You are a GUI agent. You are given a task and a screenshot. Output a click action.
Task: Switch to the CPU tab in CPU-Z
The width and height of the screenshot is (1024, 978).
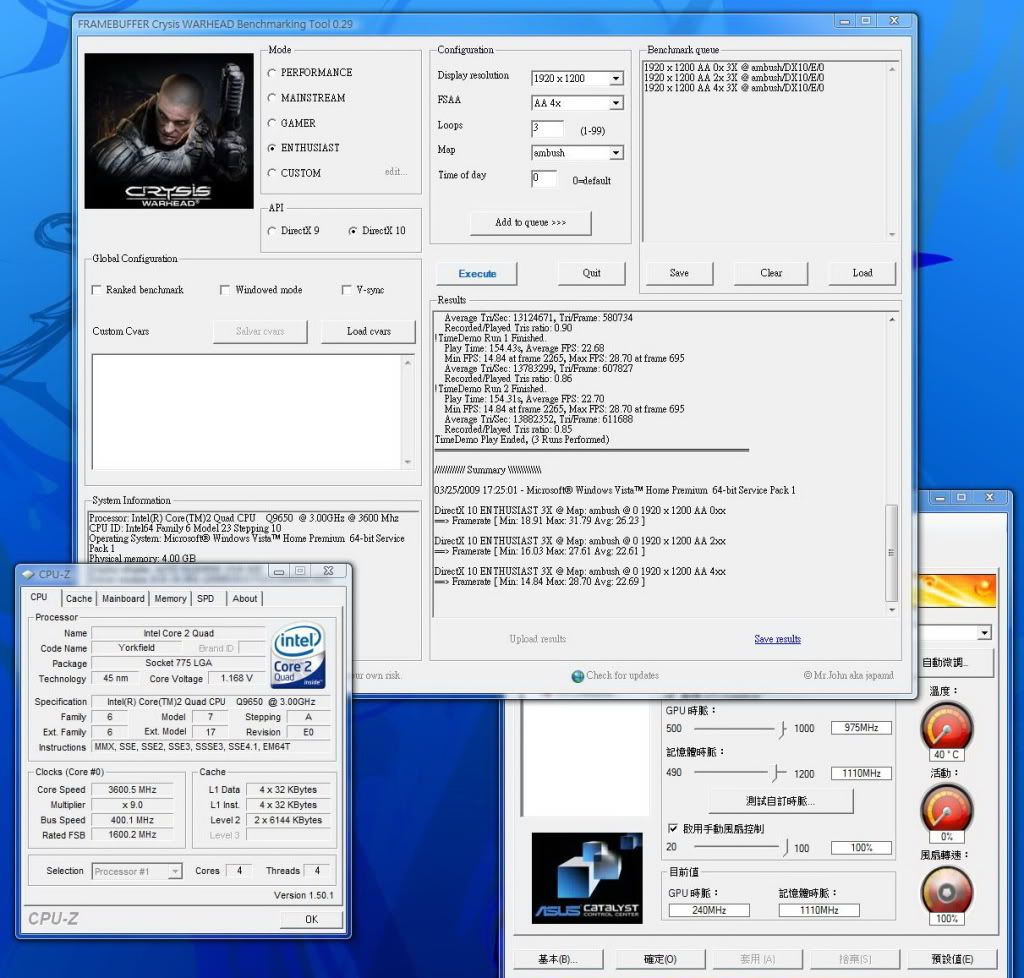[x=39, y=597]
